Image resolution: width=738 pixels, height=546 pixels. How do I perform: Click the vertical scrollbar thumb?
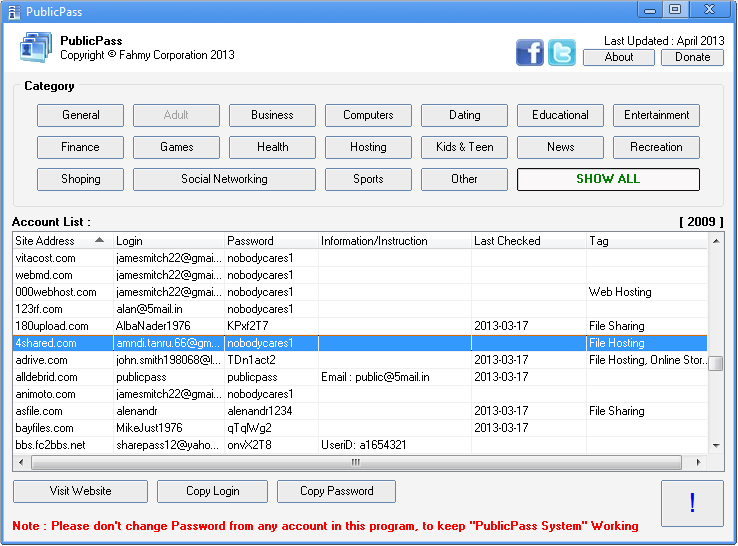pos(716,363)
